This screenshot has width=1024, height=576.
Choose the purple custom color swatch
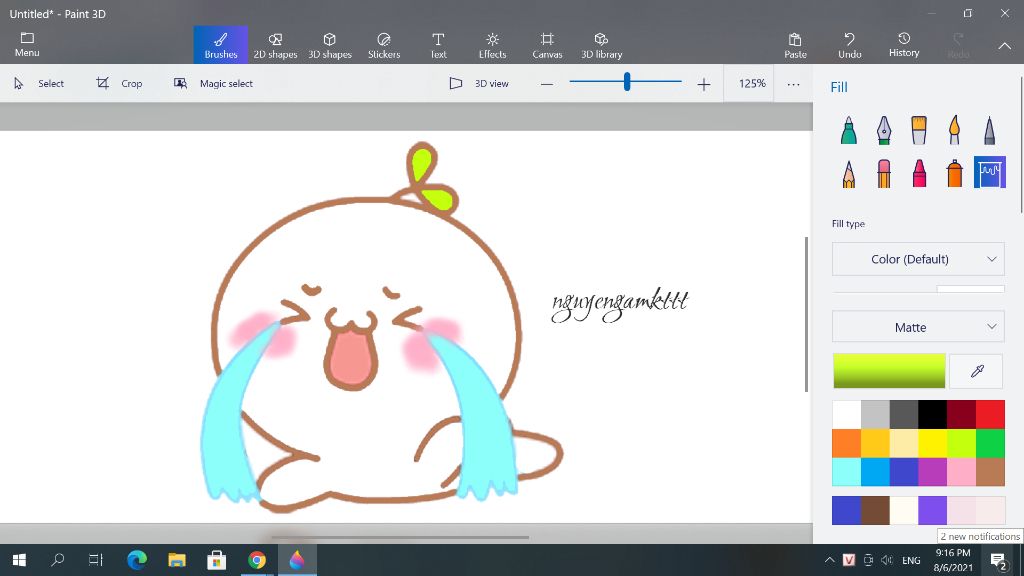click(x=933, y=511)
